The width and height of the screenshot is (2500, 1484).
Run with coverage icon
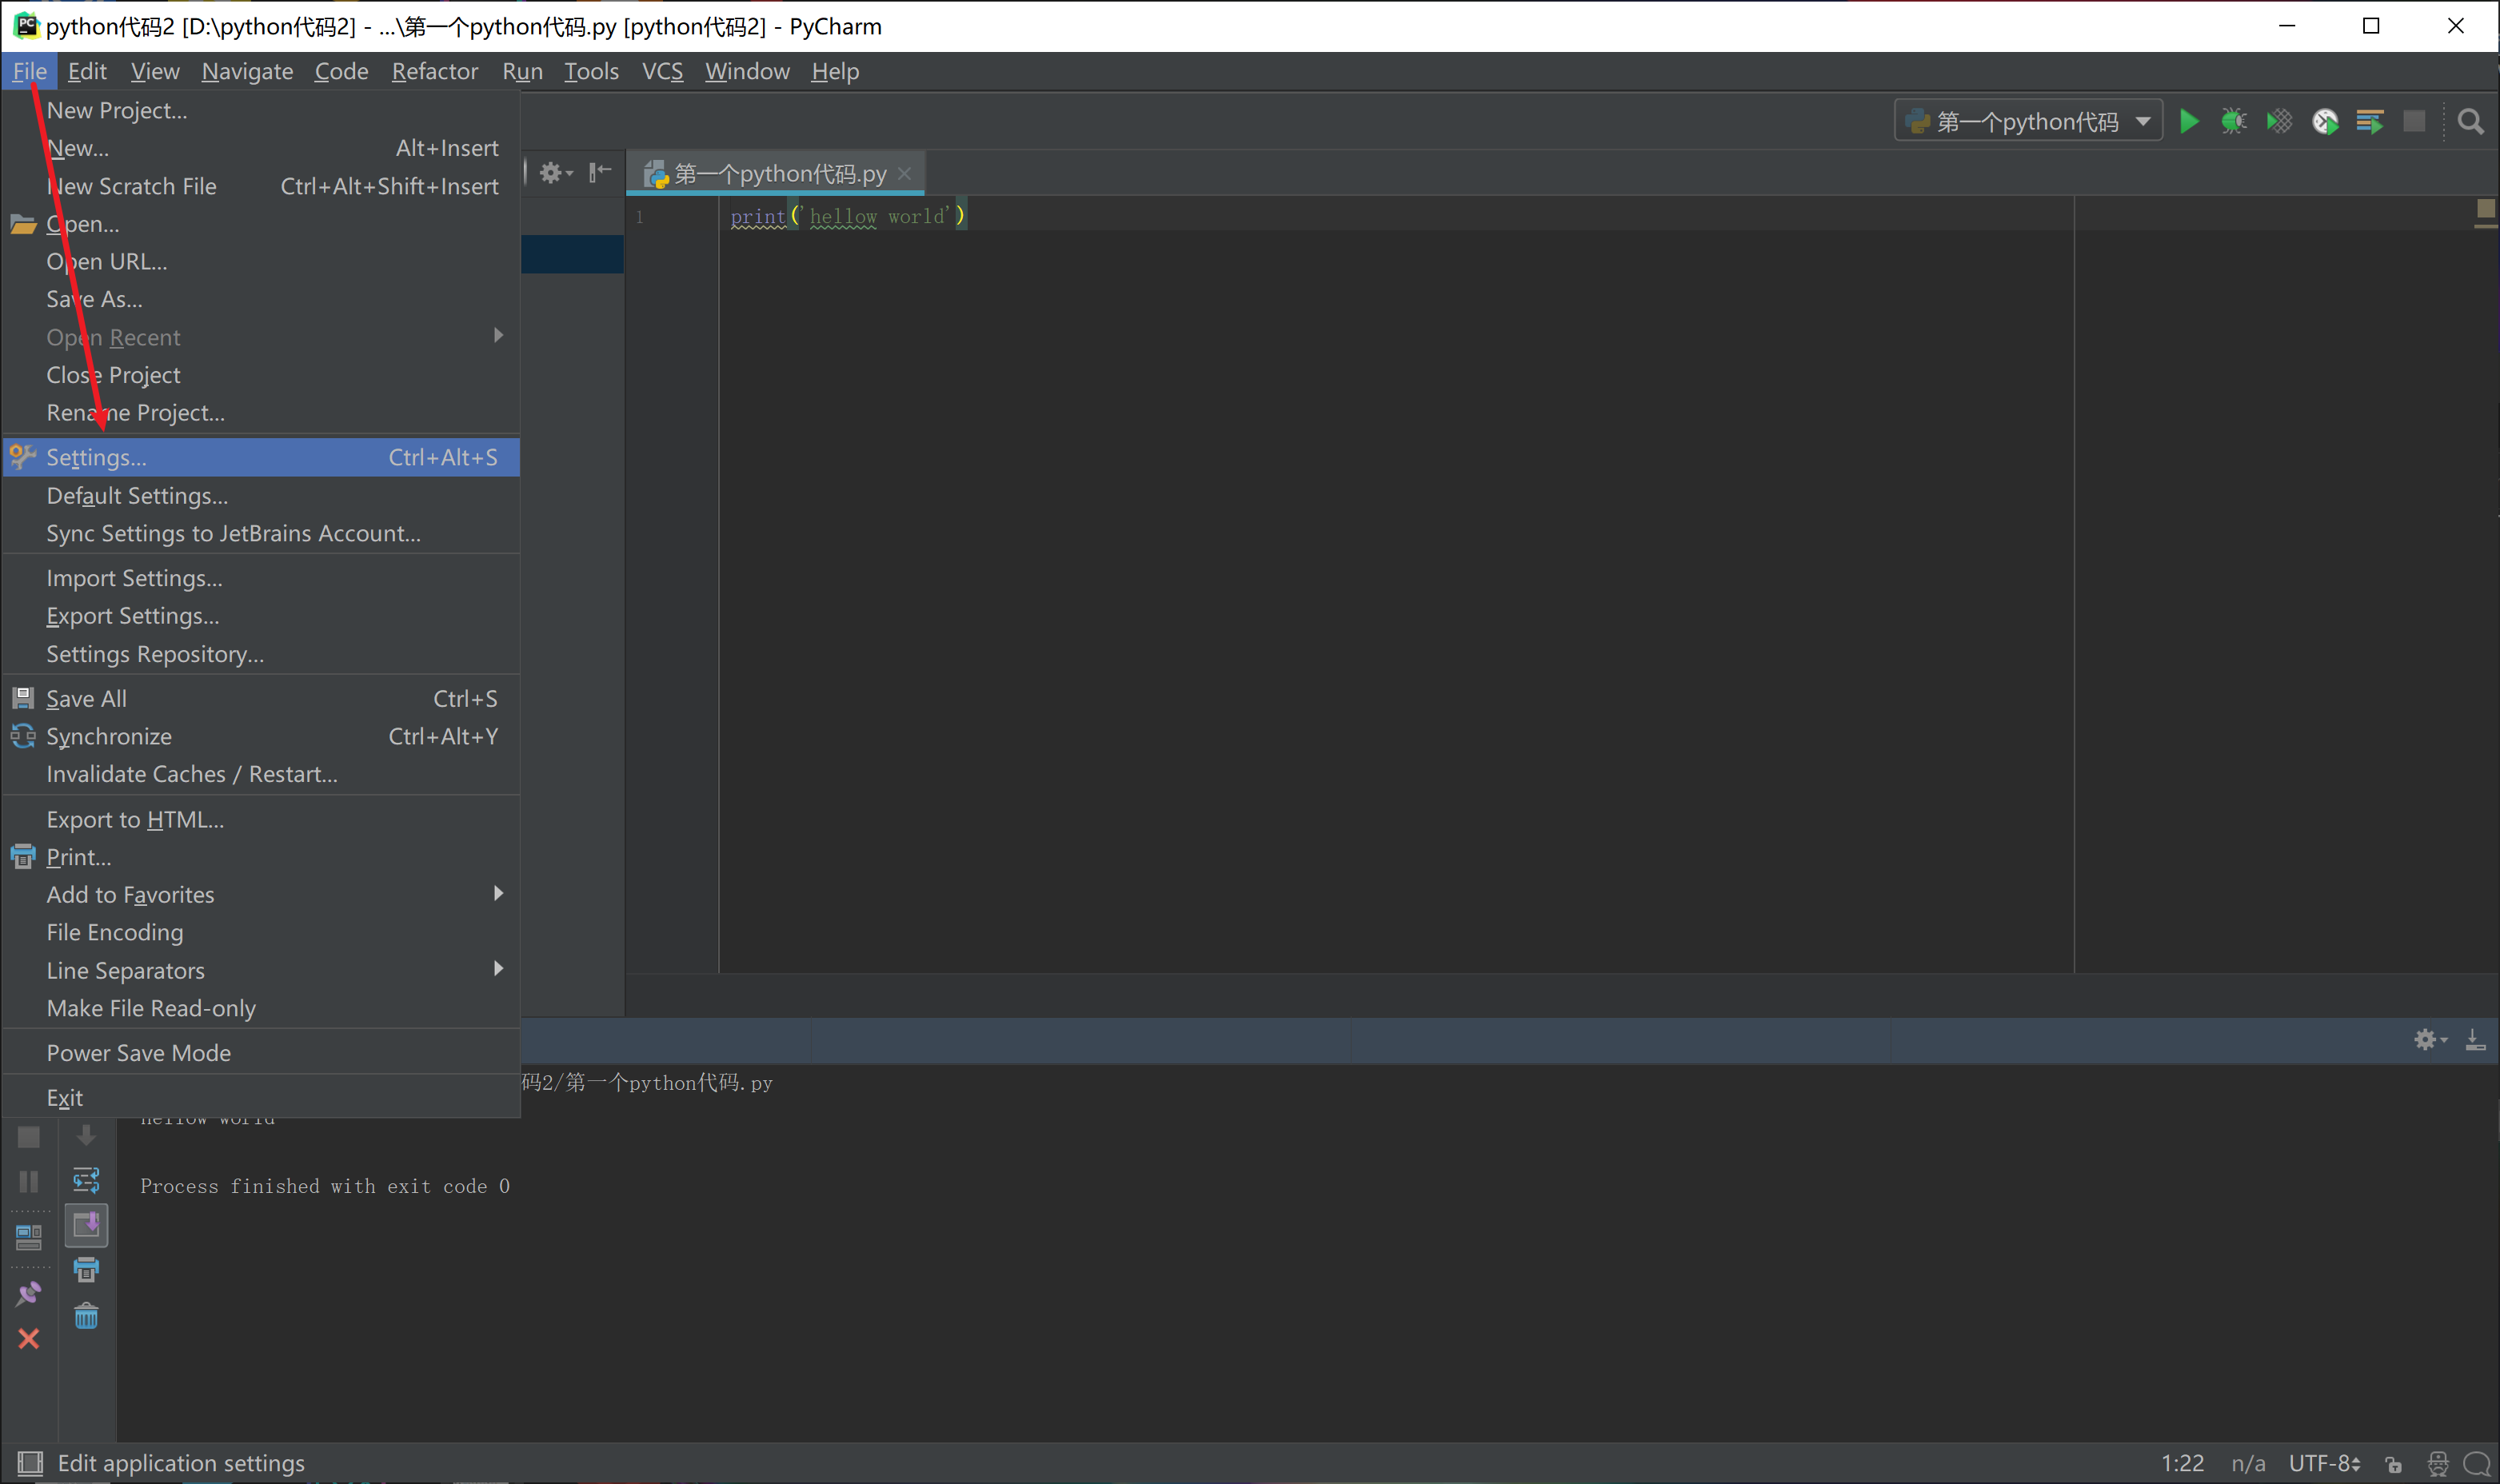coord(2279,122)
